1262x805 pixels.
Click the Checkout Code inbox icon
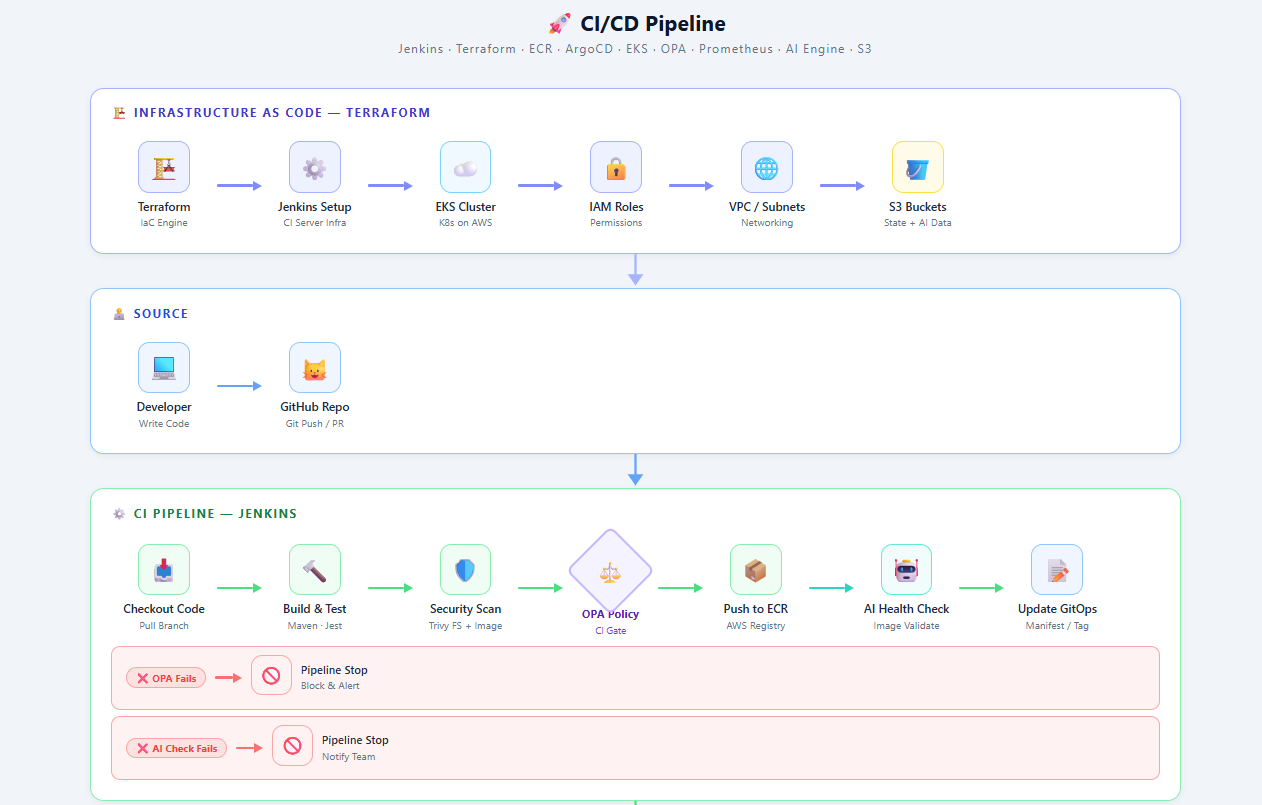pyautogui.click(x=164, y=570)
